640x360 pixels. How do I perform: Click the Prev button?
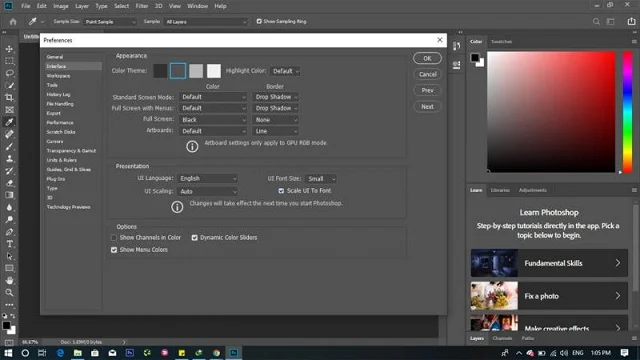tap(427, 90)
